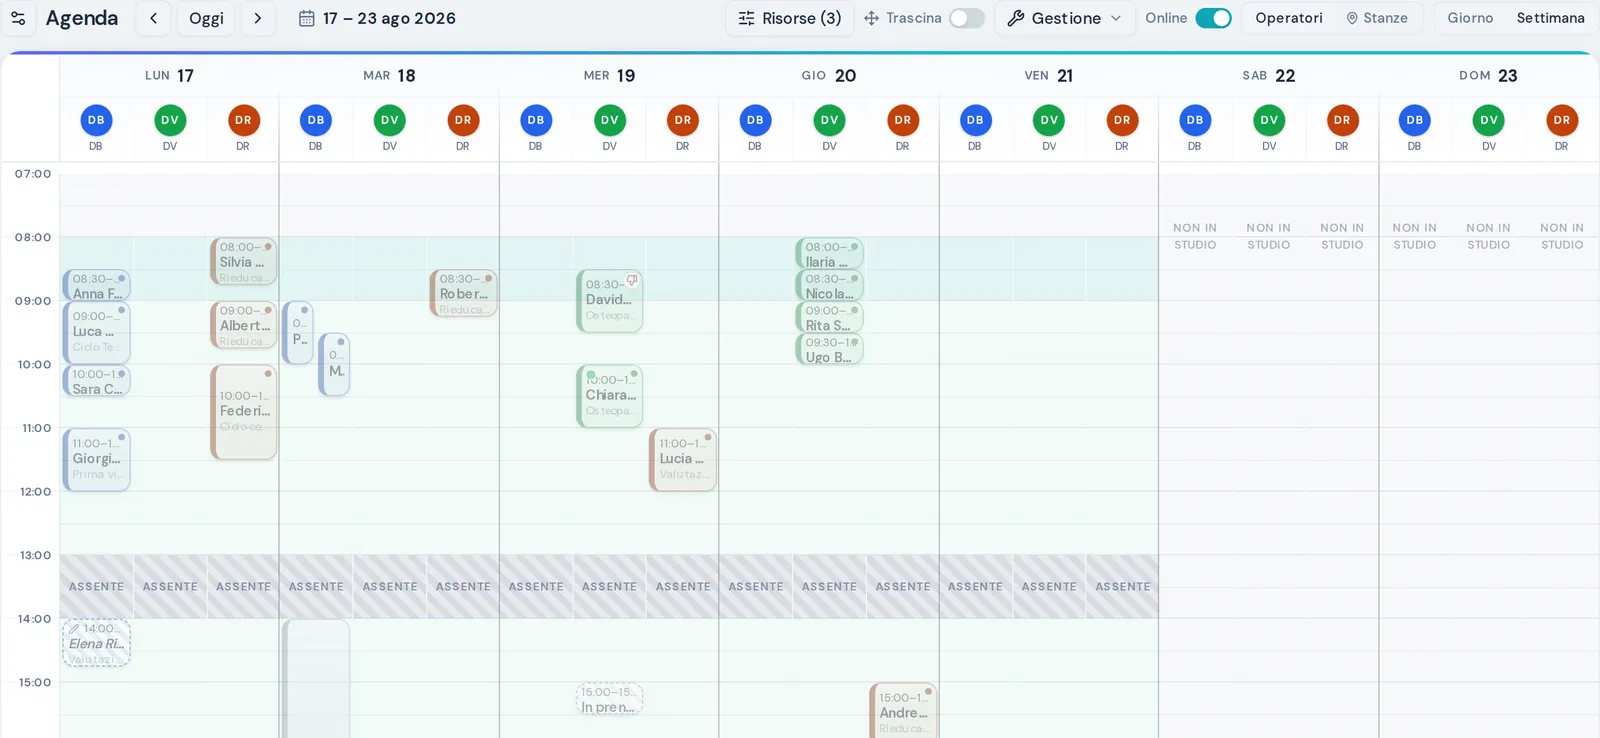Go to the previous week
This screenshot has width=1600, height=738.
tap(153, 18)
